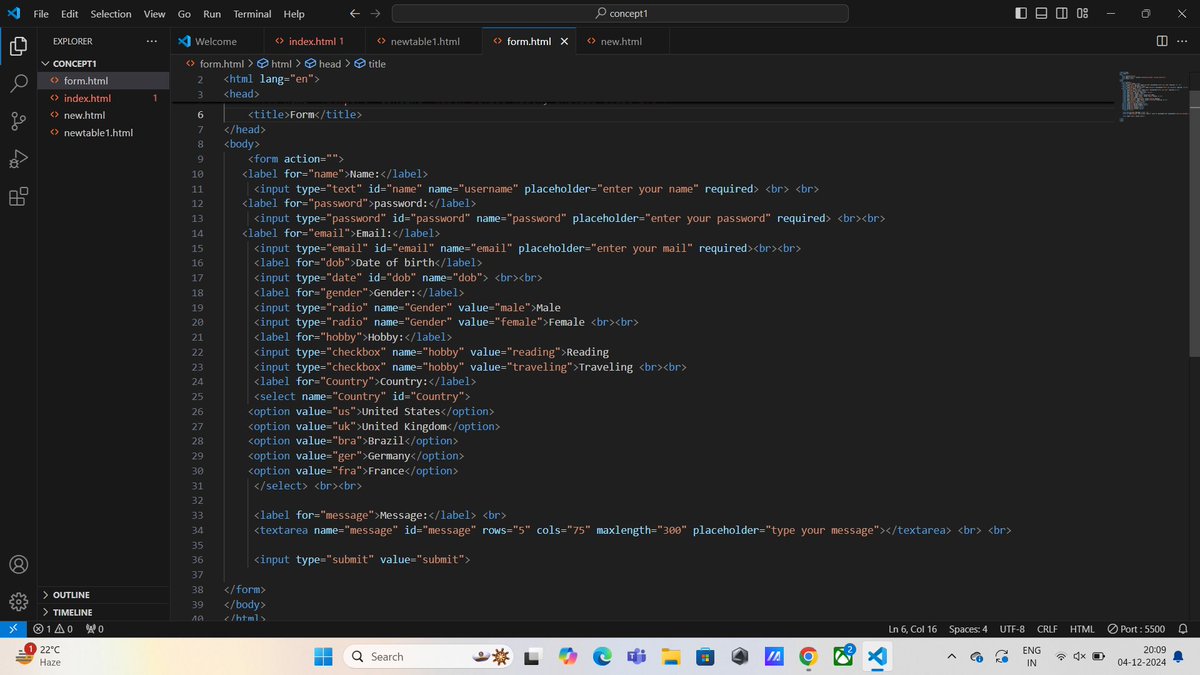Image resolution: width=1200 pixels, height=675 pixels.
Task: Open the Selection menu
Action: [x=110, y=14]
